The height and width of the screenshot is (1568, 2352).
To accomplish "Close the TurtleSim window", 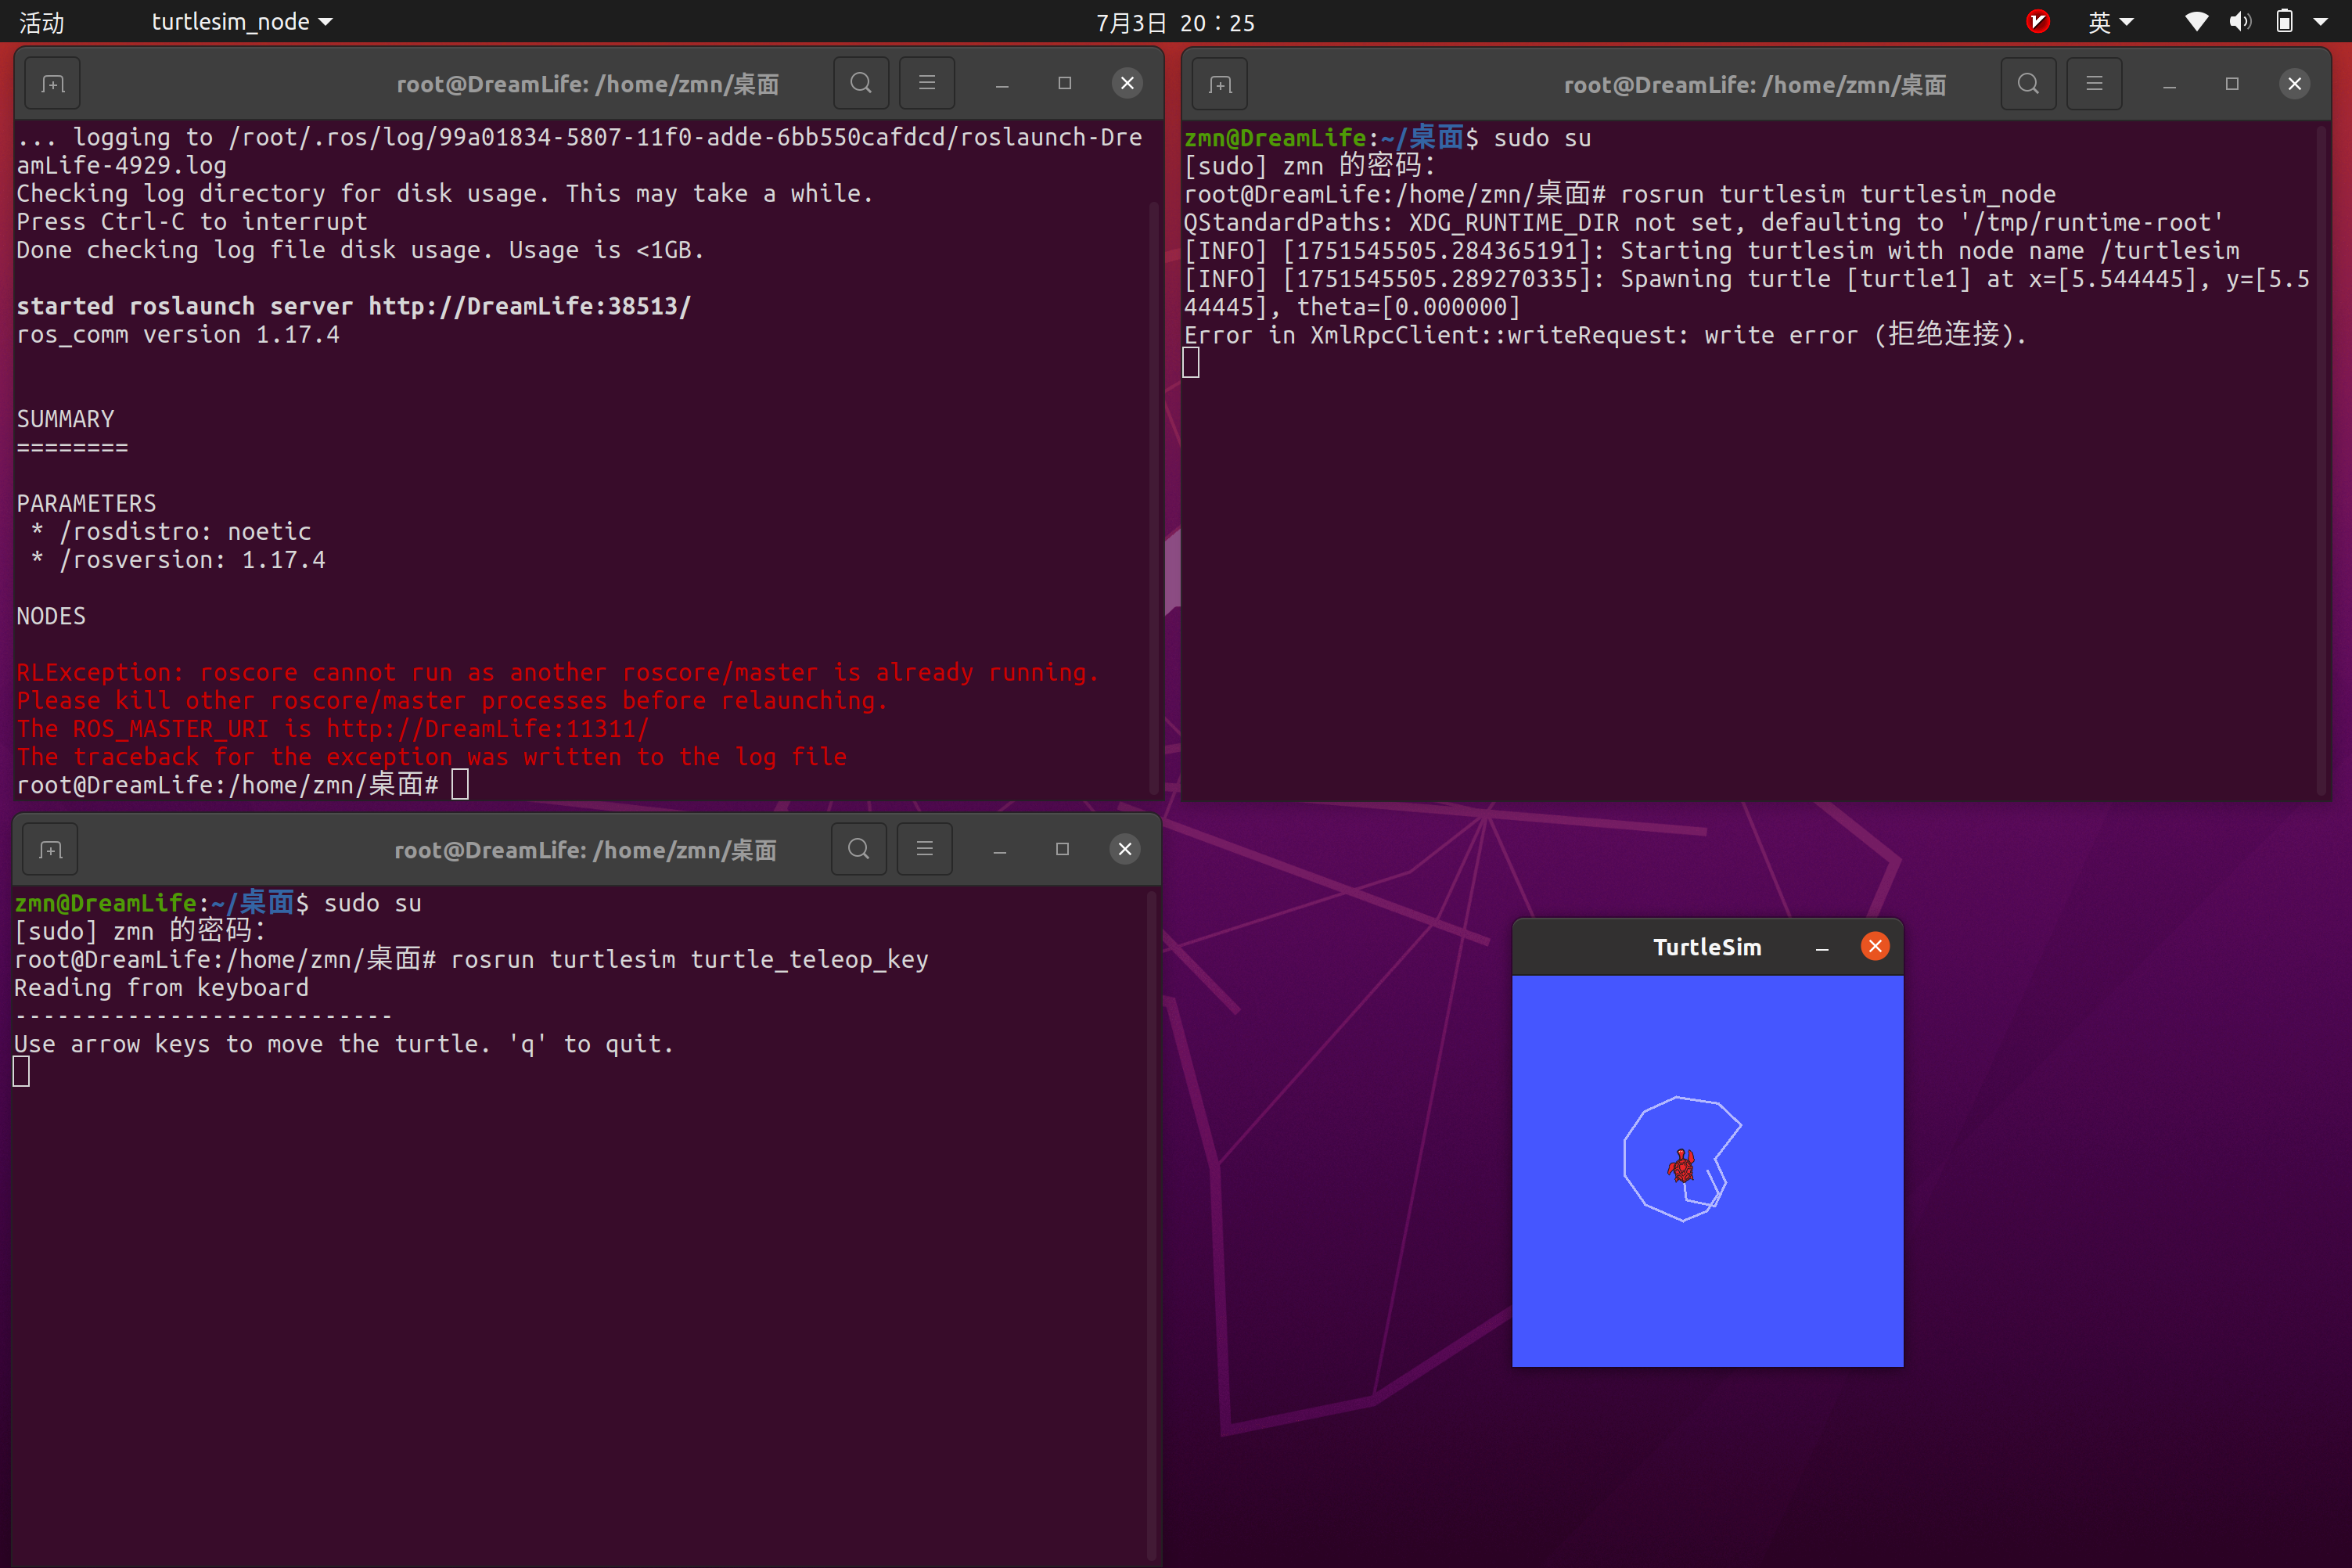I will (1875, 946).
